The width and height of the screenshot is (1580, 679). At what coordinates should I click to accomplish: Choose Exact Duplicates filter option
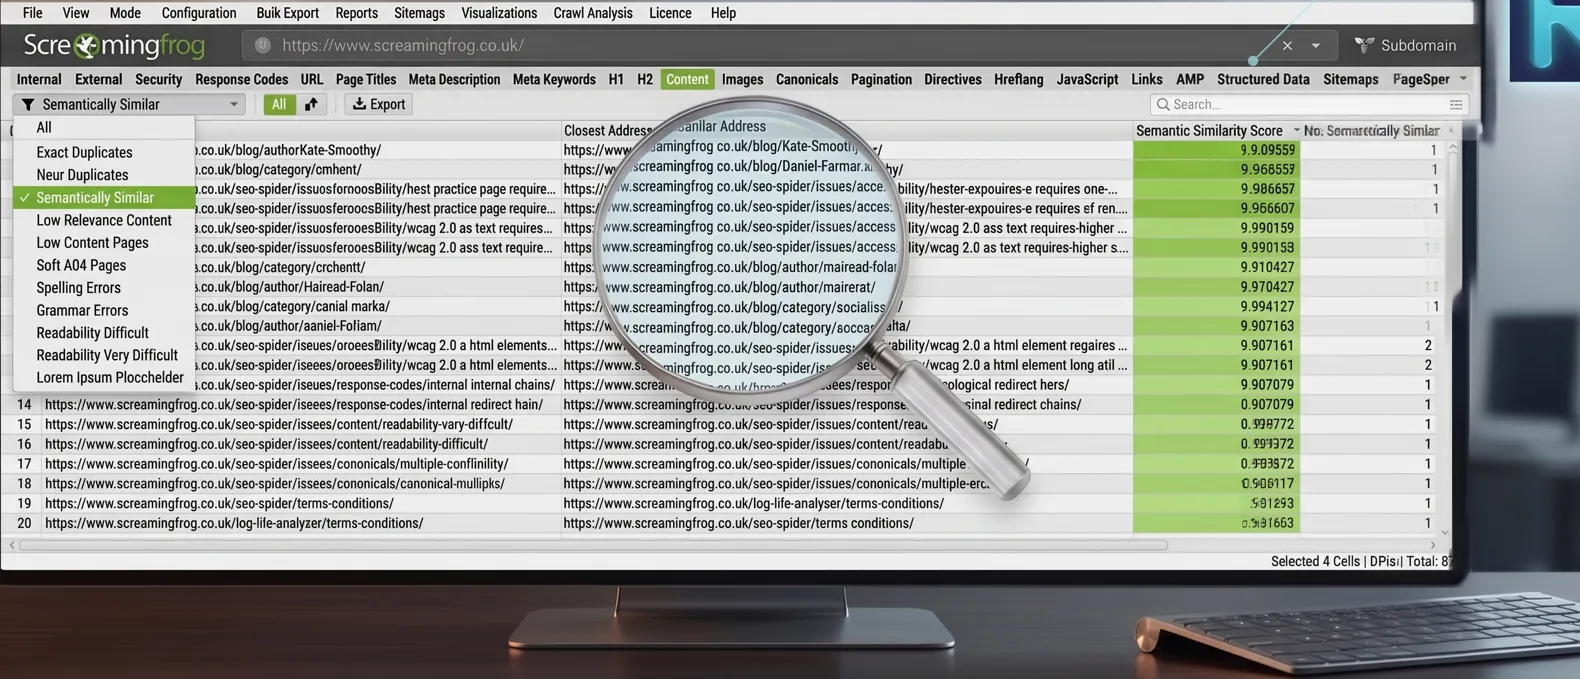tap(104, 152)
